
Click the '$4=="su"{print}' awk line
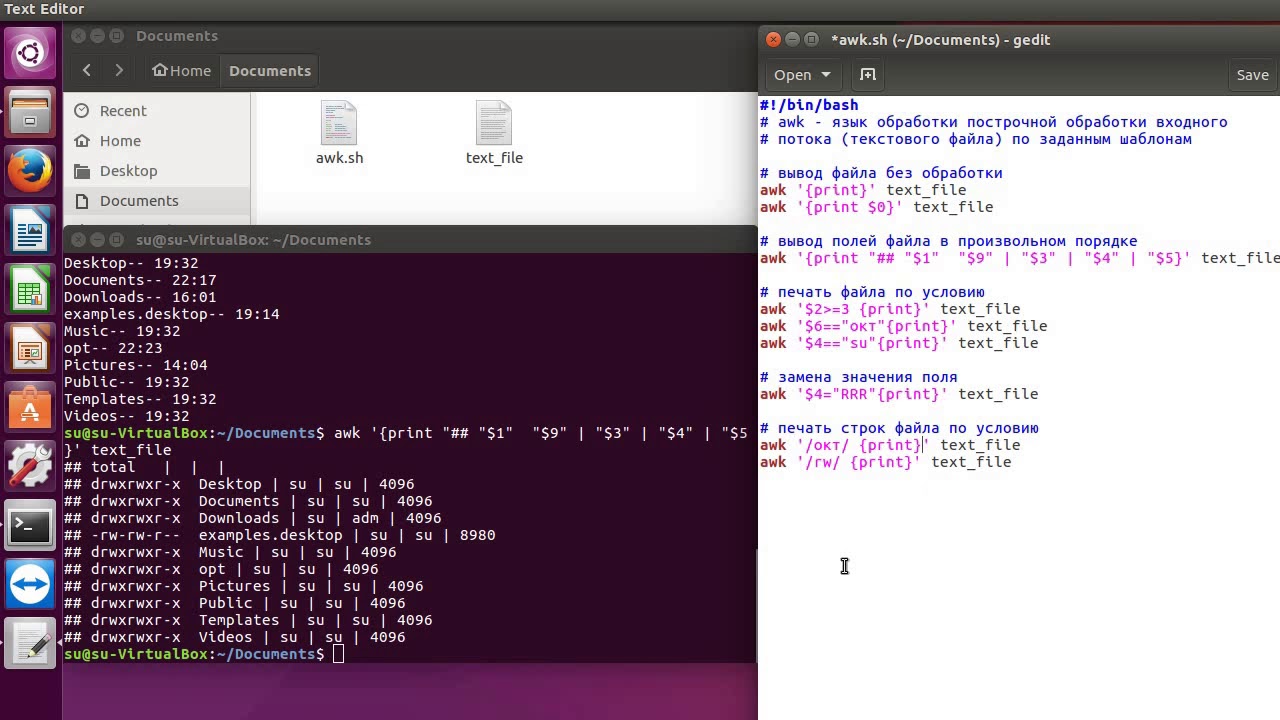tap(899, 343)
